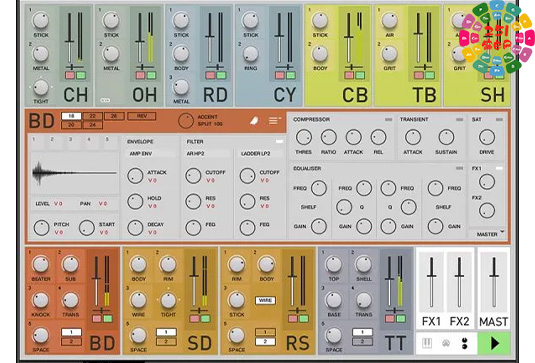Click the two-dots icon next to play
535x363 pixels.
coord(464,343)
